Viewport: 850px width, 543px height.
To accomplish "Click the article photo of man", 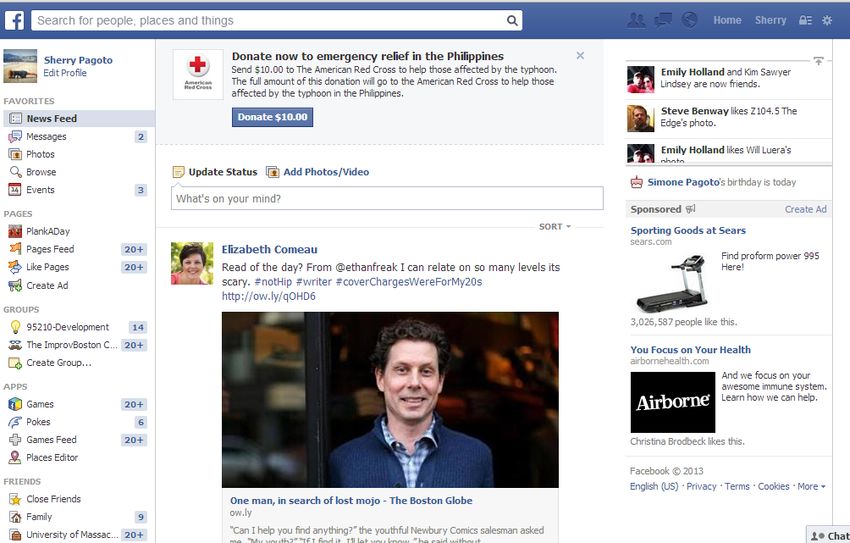I will click(x=390, y=400).
